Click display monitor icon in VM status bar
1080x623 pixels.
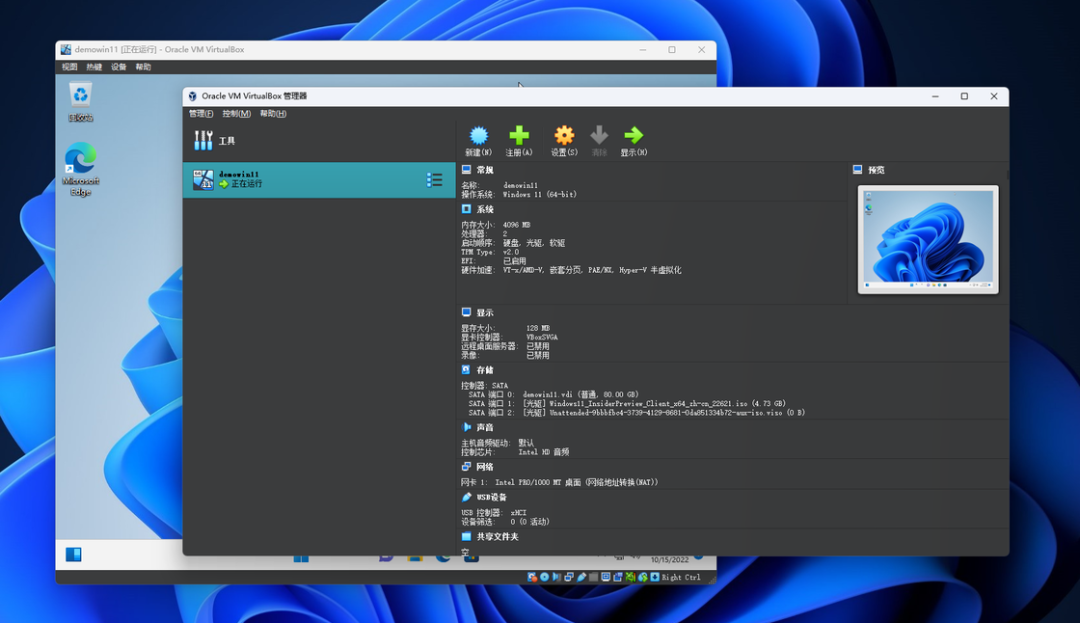pyautogui.click(x=606, y=577)
